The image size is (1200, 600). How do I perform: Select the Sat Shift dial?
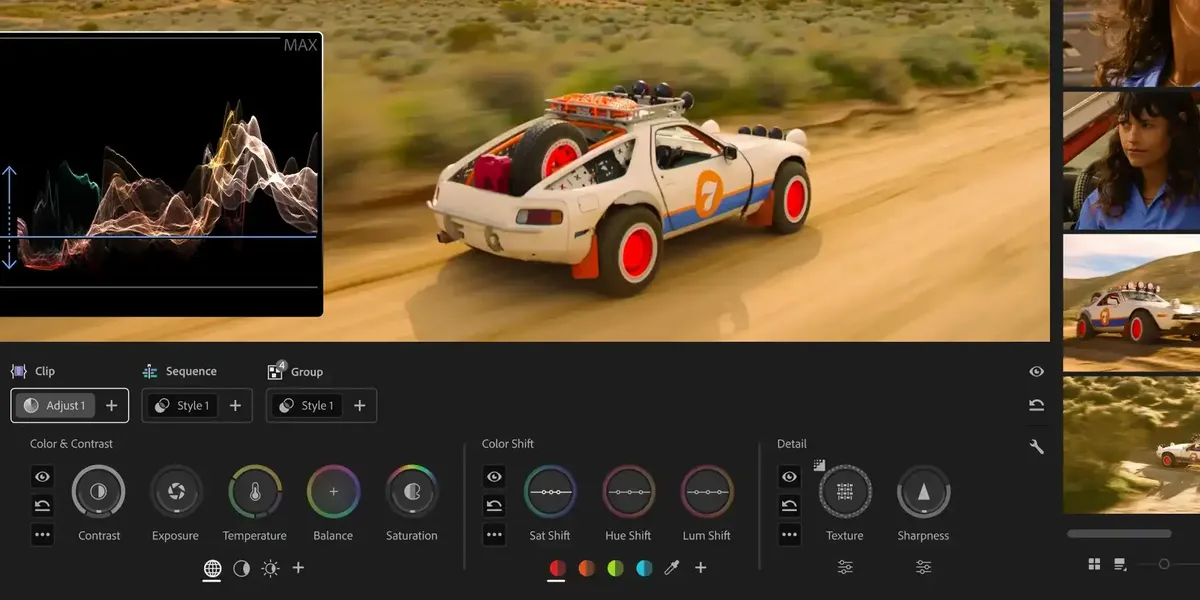point(550,491)
